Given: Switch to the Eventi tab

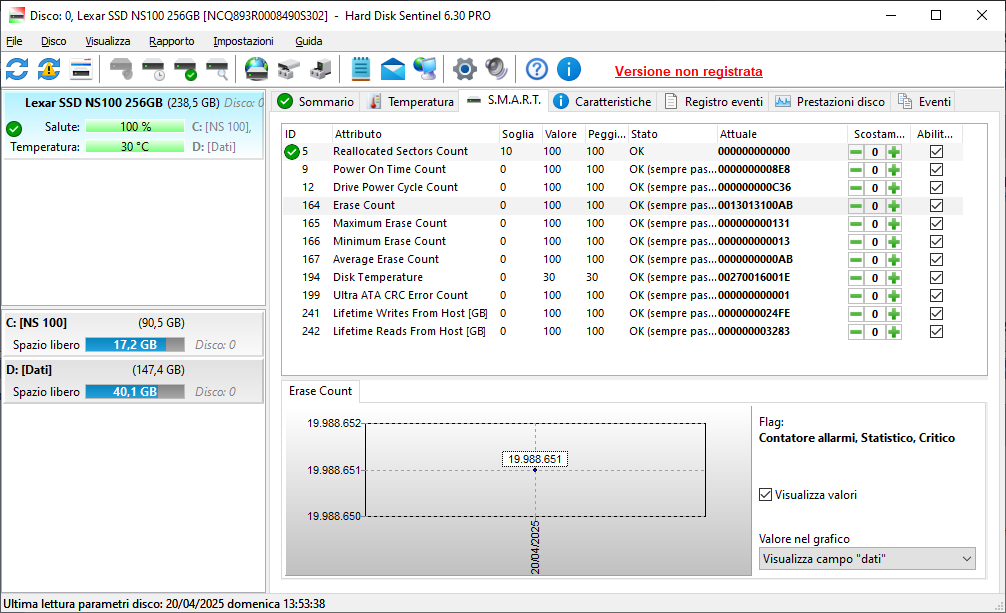Looking at the screenshot, I should (924, 101).
